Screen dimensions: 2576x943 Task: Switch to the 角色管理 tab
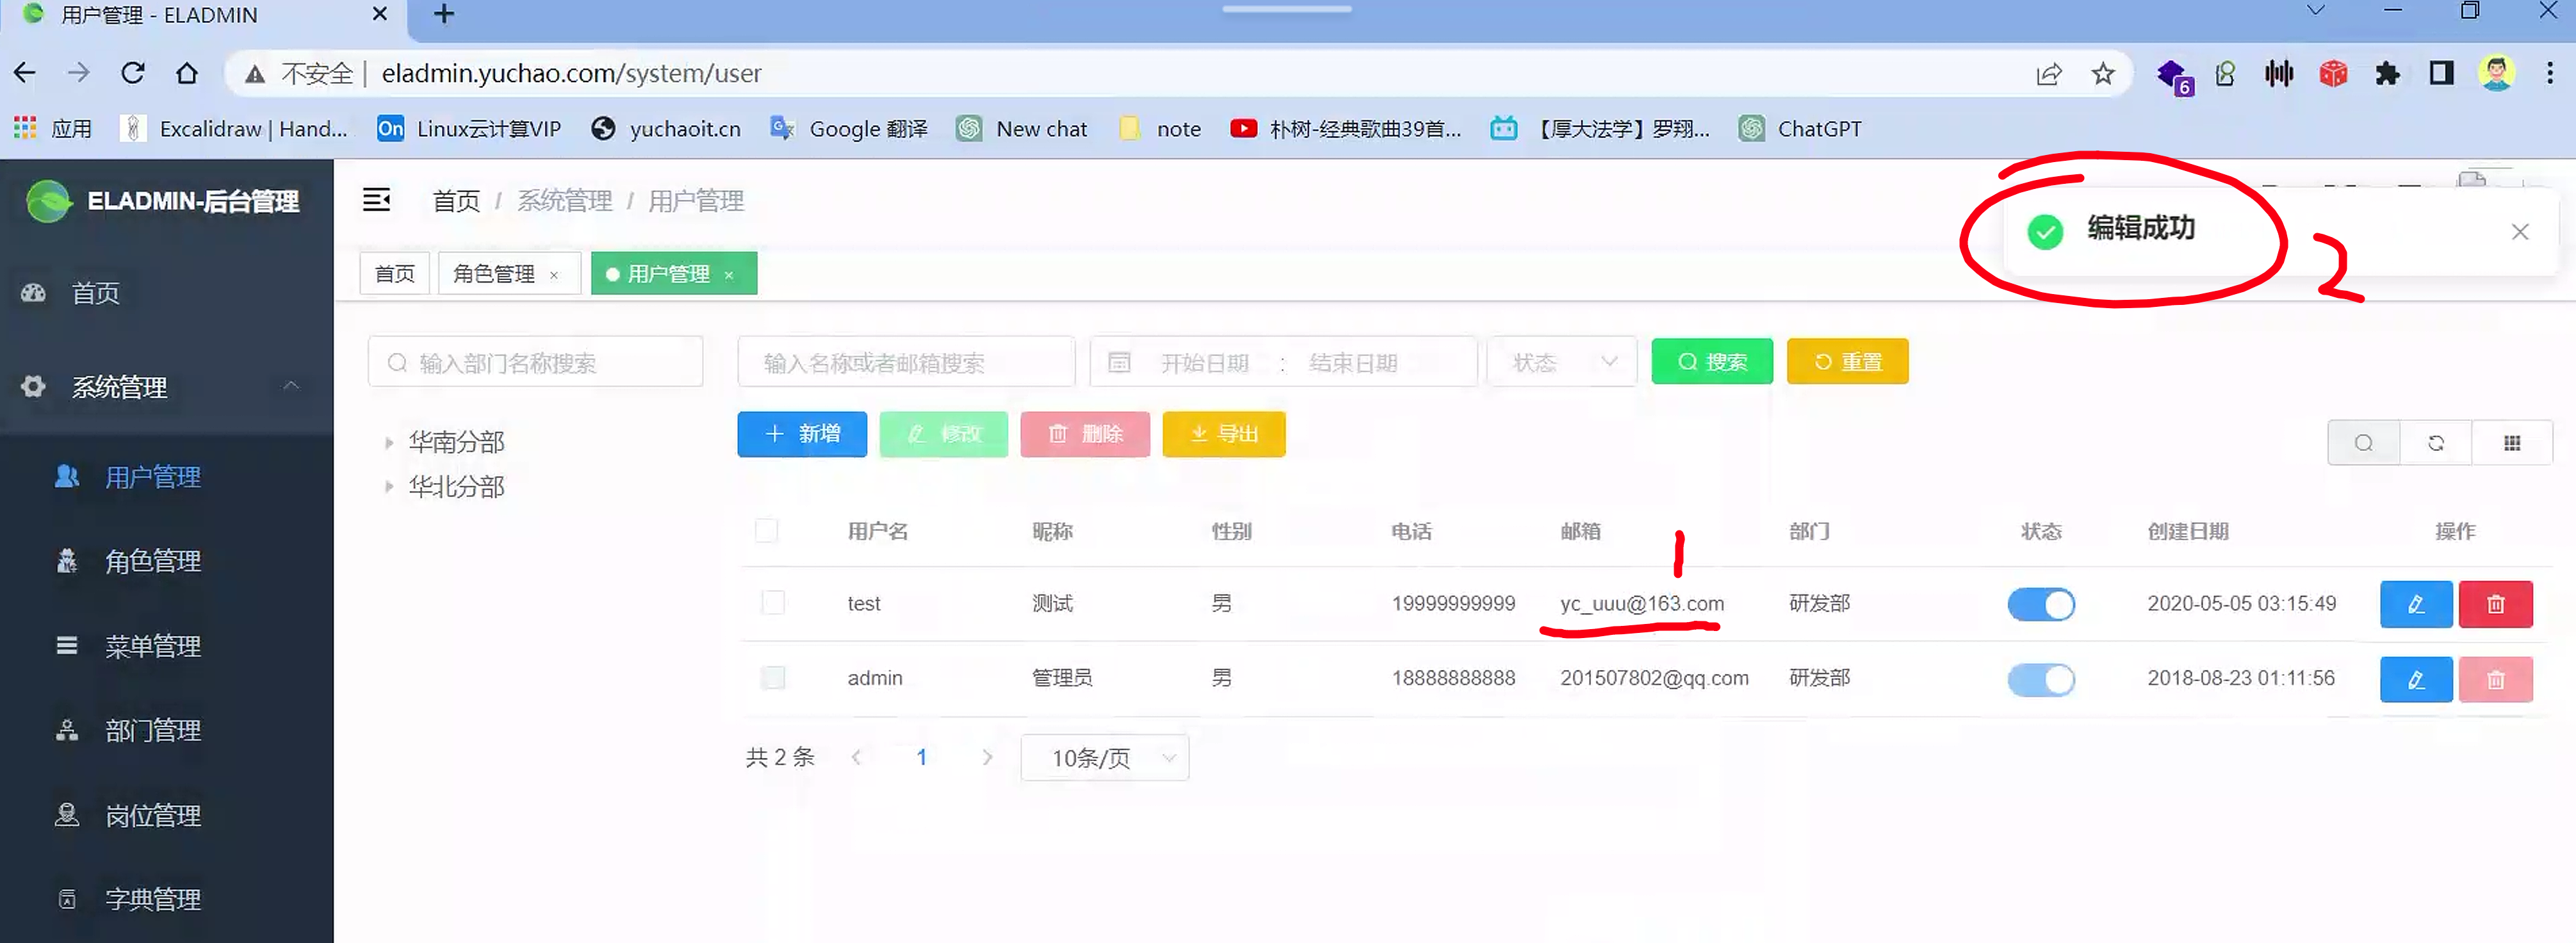(x=494, y=274)
